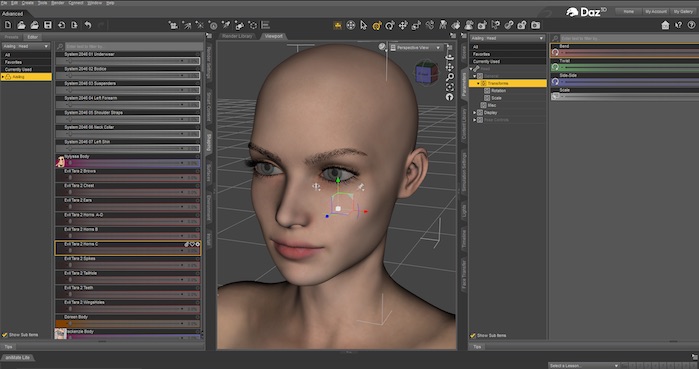Open the left panel Aisling Head dropdown
699x369 pixels.
26,46
